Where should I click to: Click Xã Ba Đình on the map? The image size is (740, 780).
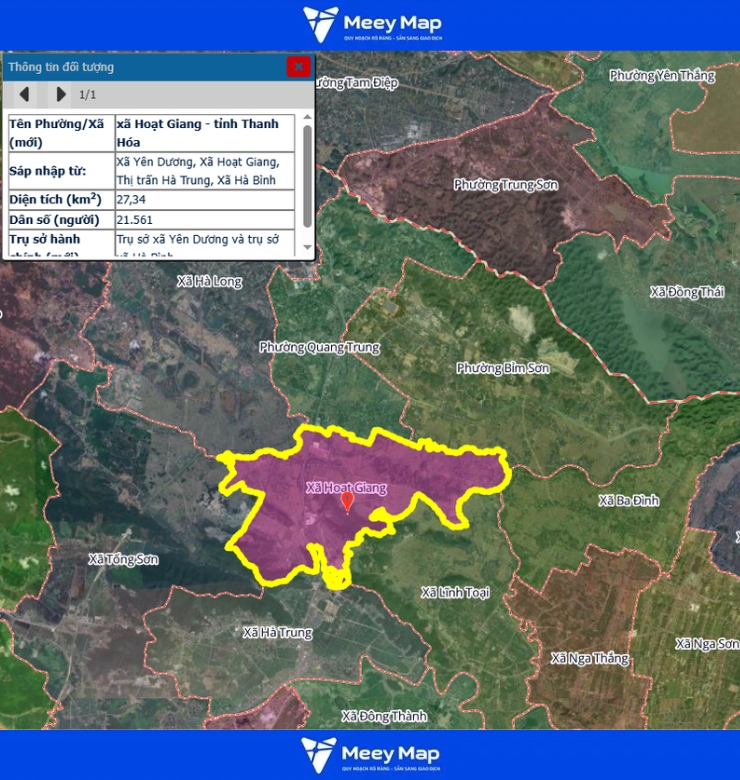pos(629,499)
